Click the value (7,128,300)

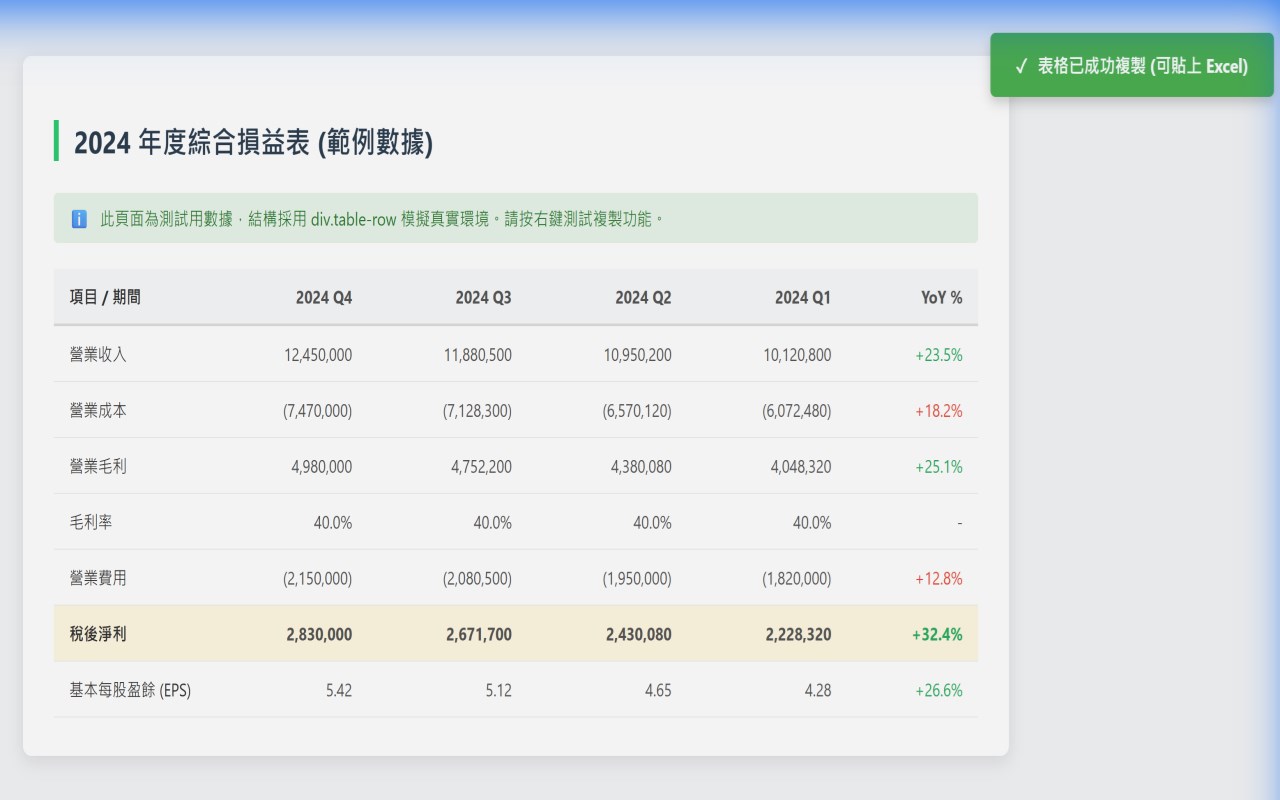477,410
